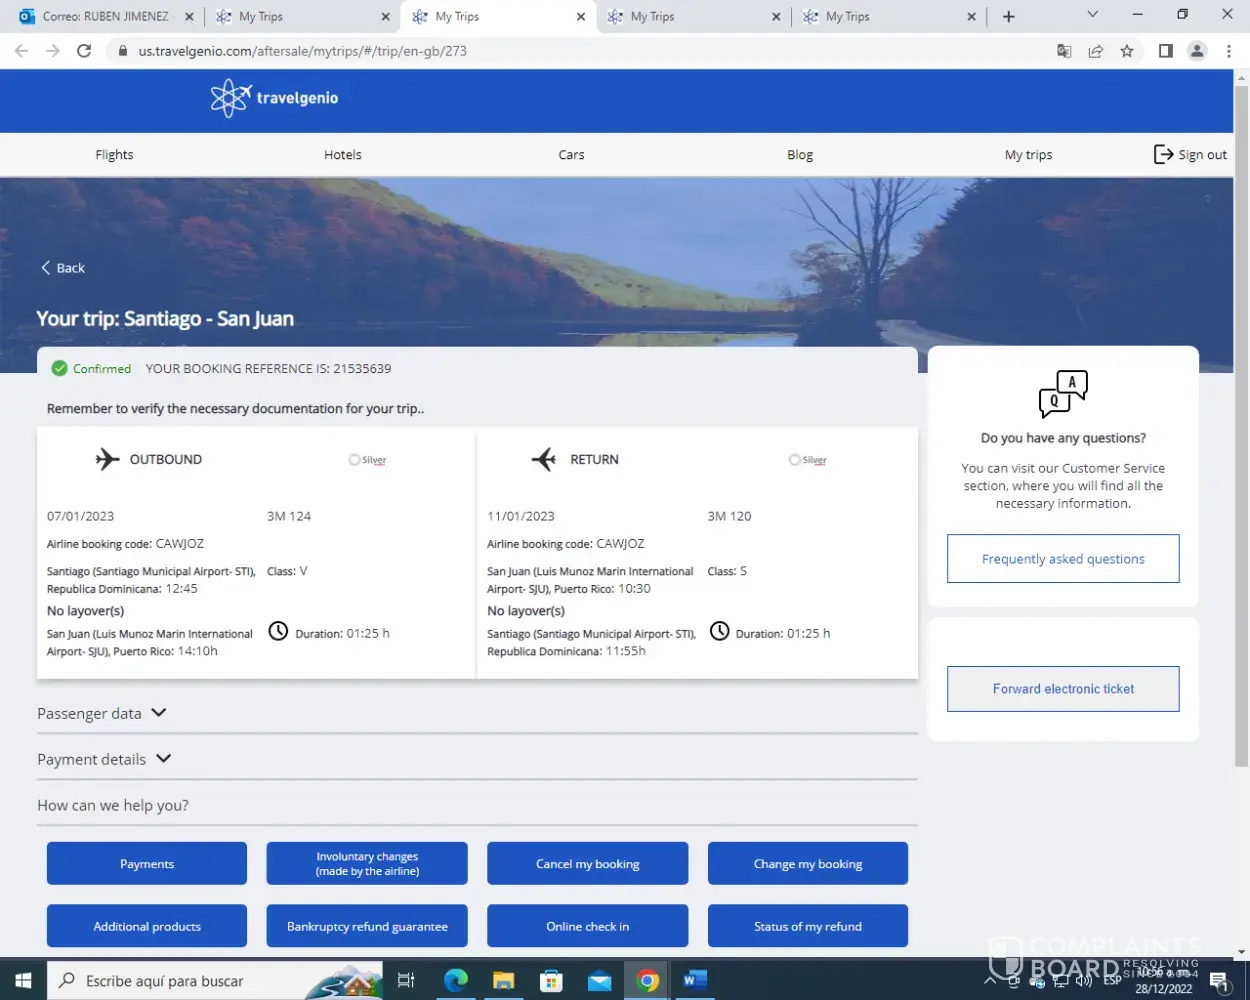Go to My trips in navigation
1250x1000 pixels.
point(1028,155)
